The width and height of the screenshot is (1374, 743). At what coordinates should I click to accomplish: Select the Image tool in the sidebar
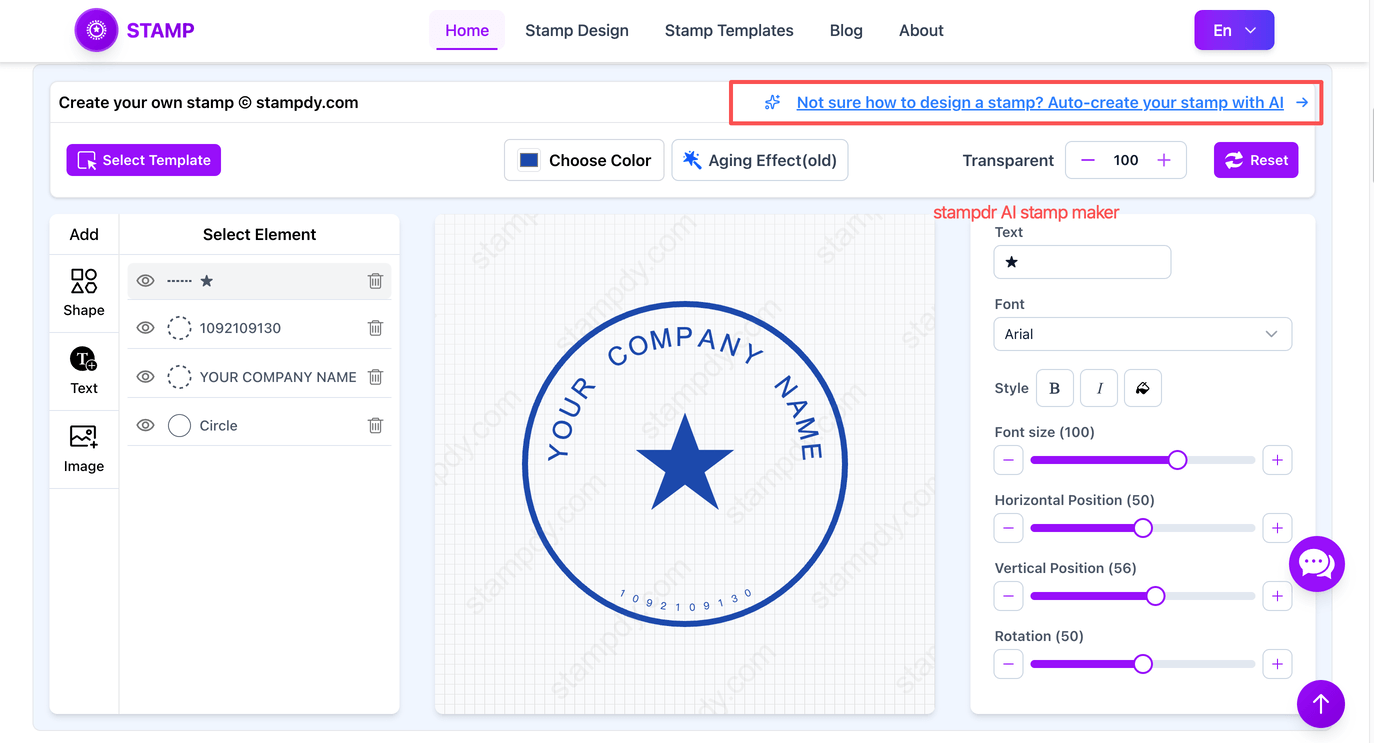click(84, 447)
